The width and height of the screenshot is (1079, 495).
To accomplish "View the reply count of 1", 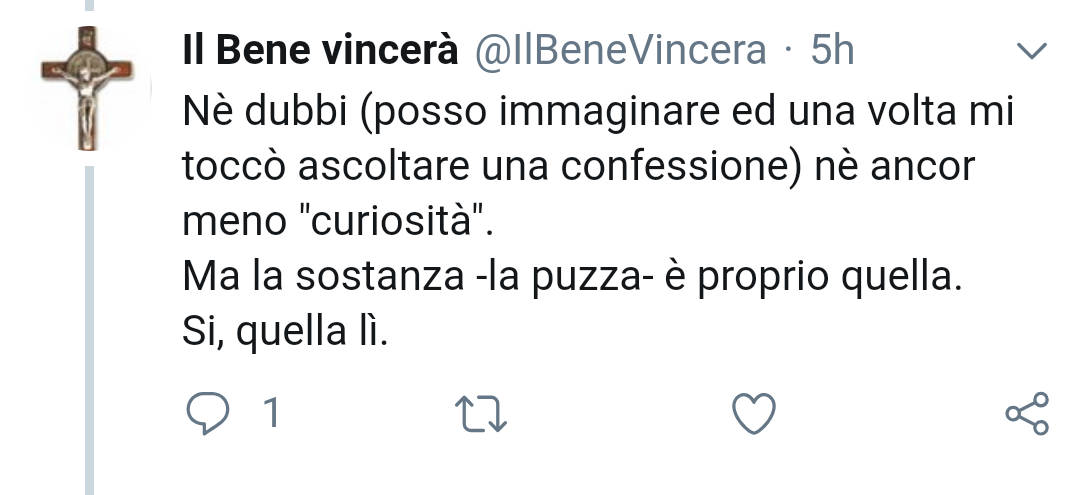I will coord(272,414).
